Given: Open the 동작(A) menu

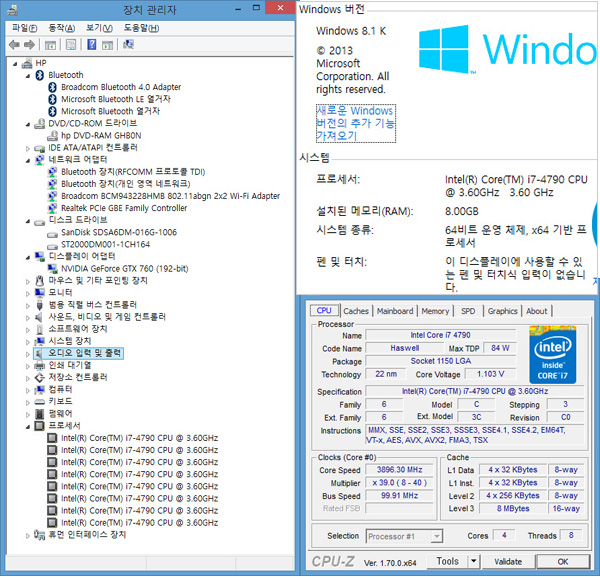Looking at the screenshot, I should (x=62, y=28).
